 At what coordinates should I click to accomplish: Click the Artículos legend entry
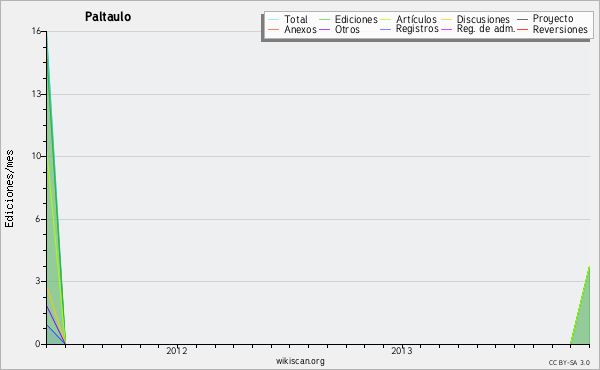[408, 19]
